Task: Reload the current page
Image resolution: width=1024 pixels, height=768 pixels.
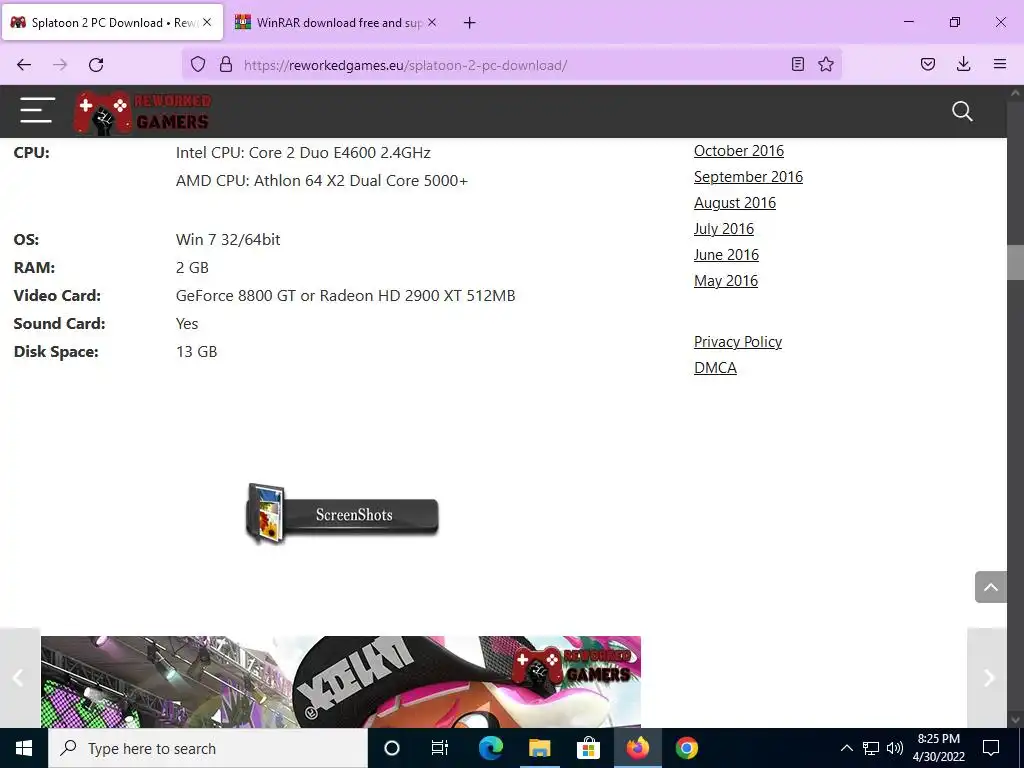Action: pos(96,65)
